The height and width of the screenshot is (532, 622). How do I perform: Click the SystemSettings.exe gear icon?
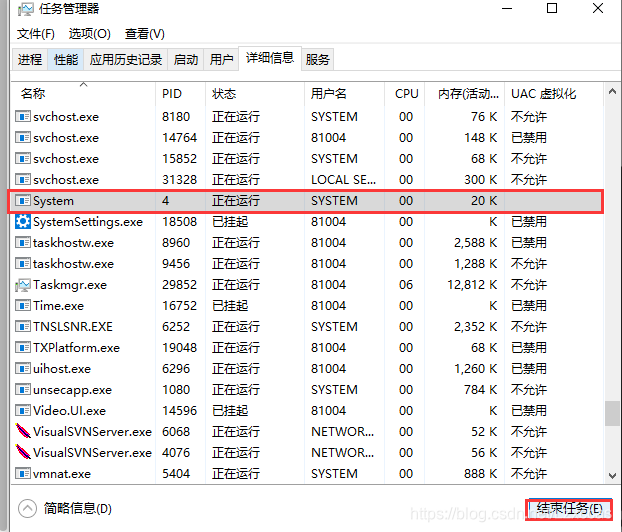(x=23, y=221)
